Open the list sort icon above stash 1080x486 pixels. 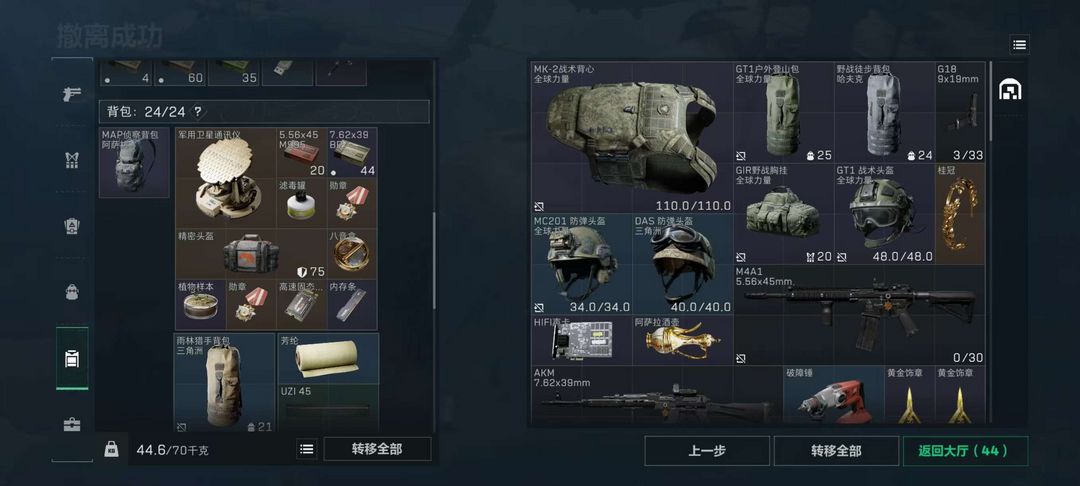pyautogui.click(x=1019, y=45)
